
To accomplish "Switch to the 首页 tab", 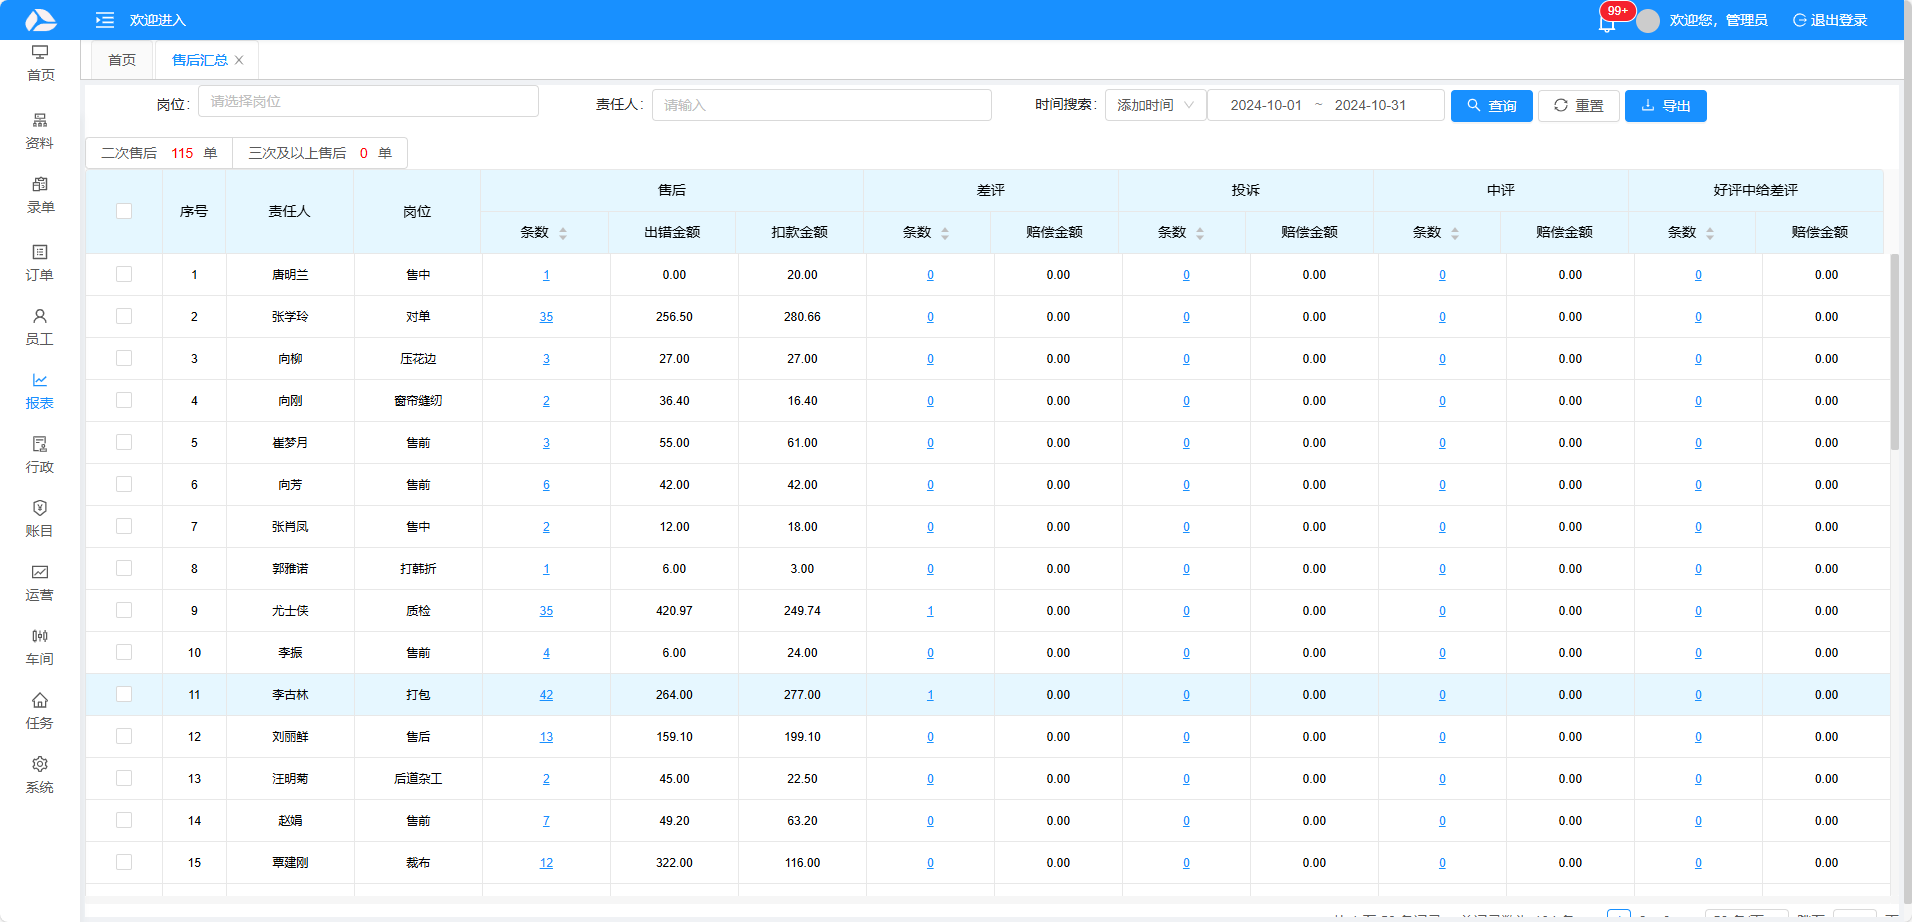I will pos(122,60).
